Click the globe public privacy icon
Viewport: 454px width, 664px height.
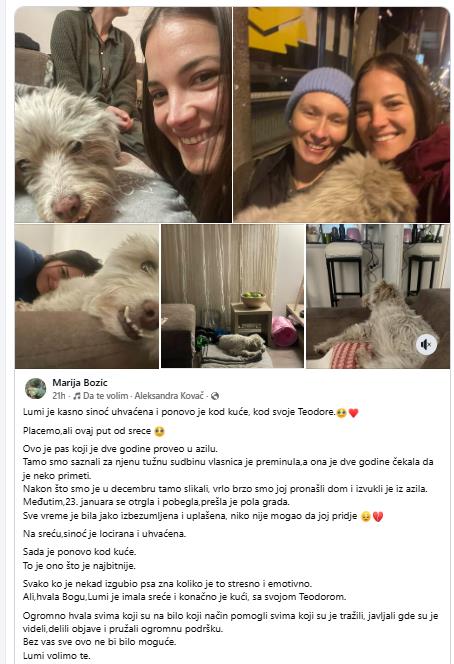215,396
